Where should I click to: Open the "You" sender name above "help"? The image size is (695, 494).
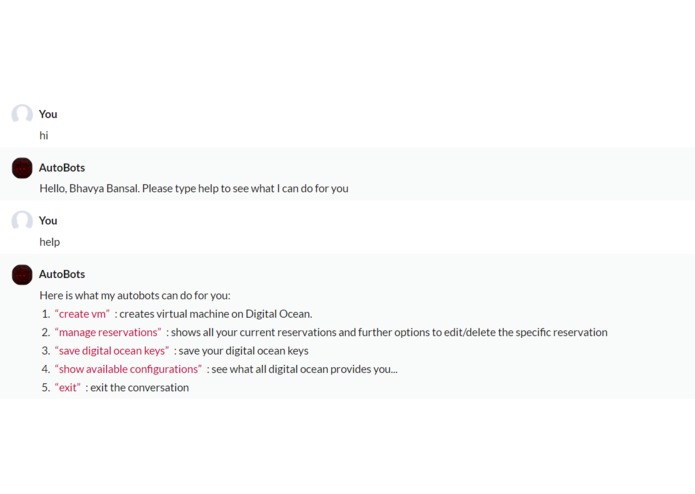(x=48, y=221)
